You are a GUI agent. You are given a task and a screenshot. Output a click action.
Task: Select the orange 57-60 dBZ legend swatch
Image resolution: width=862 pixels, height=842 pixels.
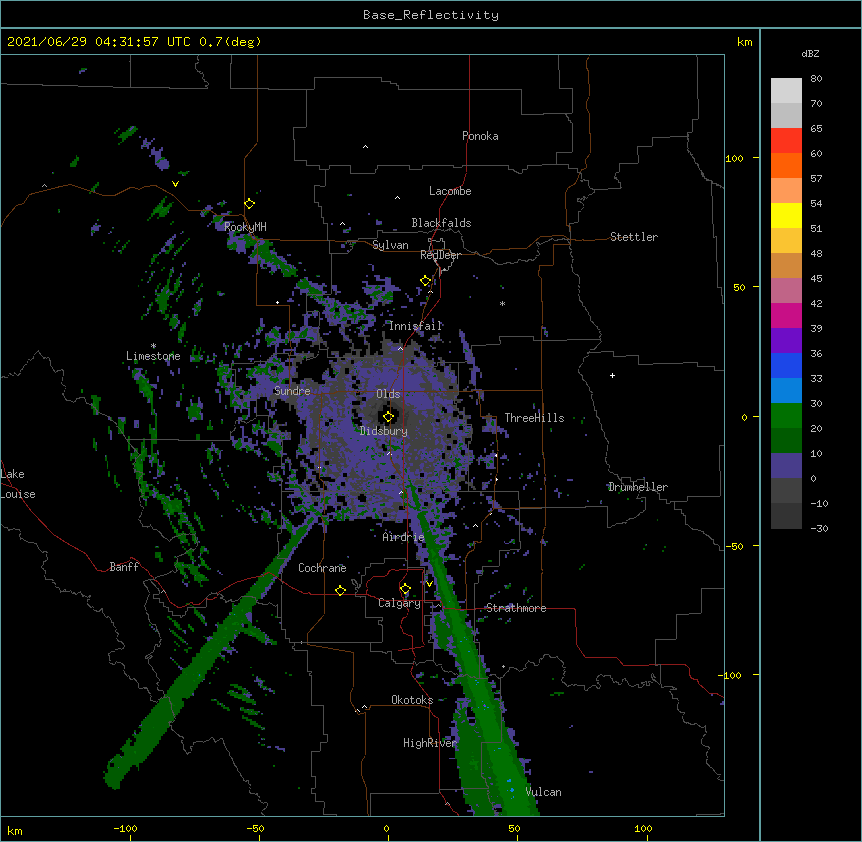point(786,165)
